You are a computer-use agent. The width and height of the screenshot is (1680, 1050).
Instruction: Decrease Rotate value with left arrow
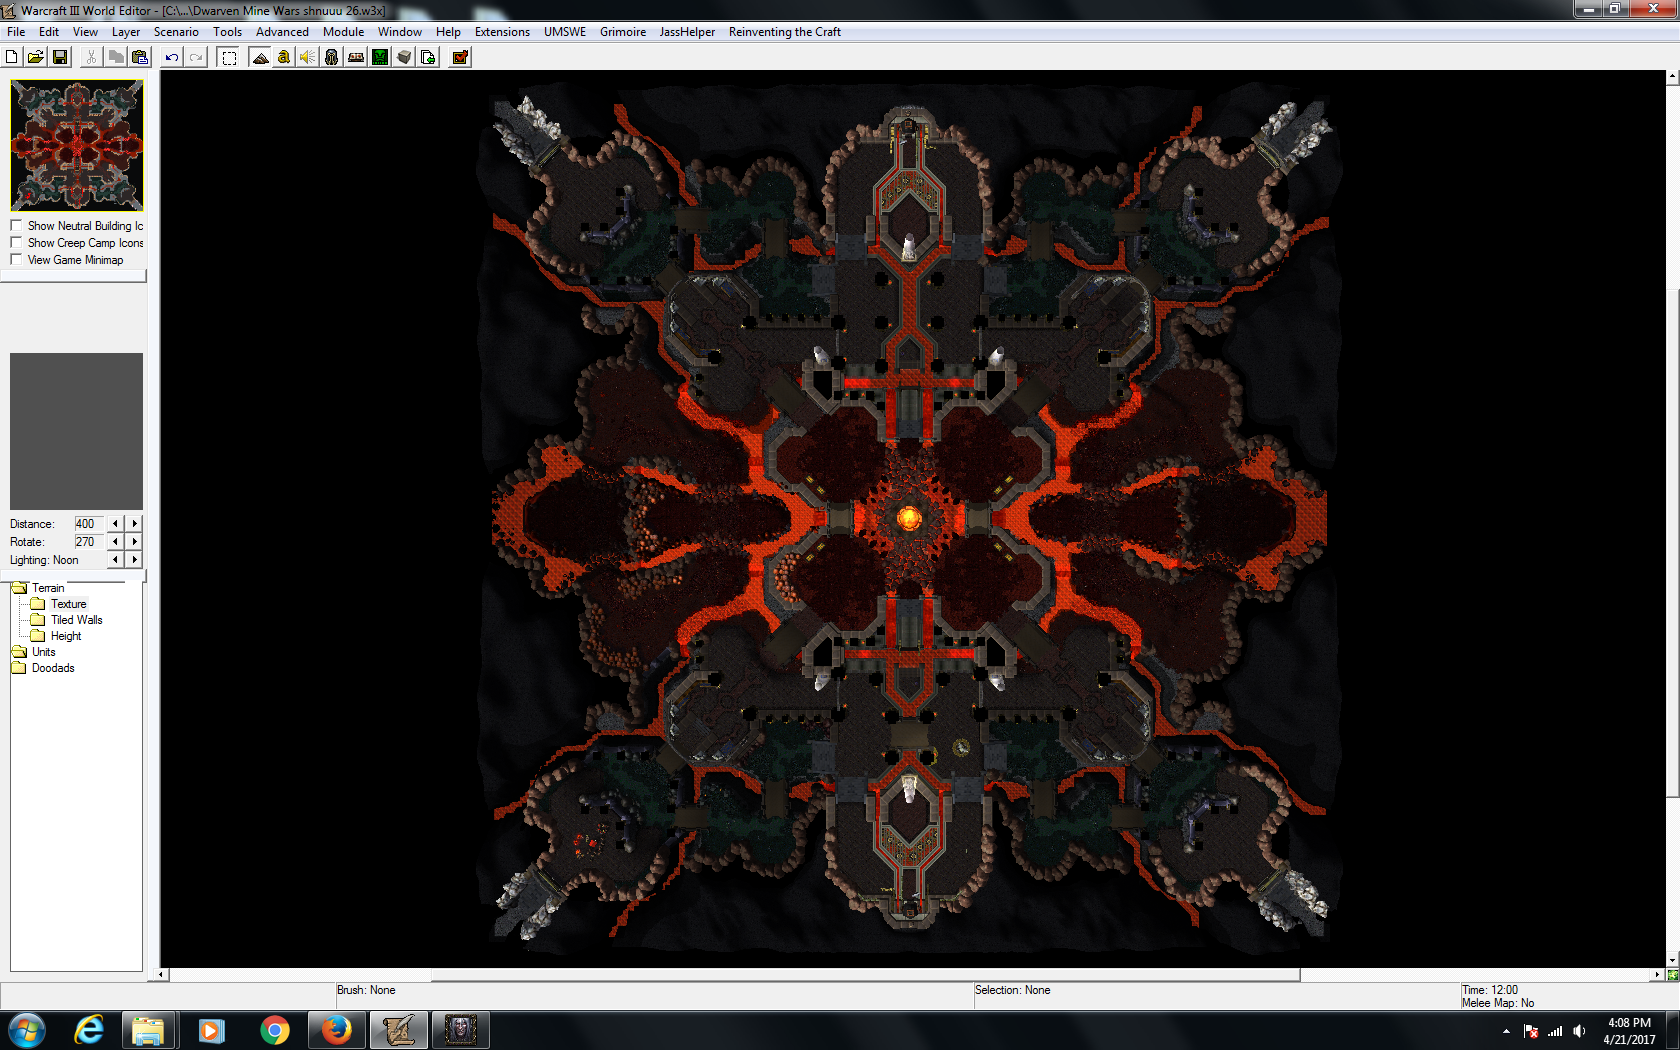[x=116, y=542]
